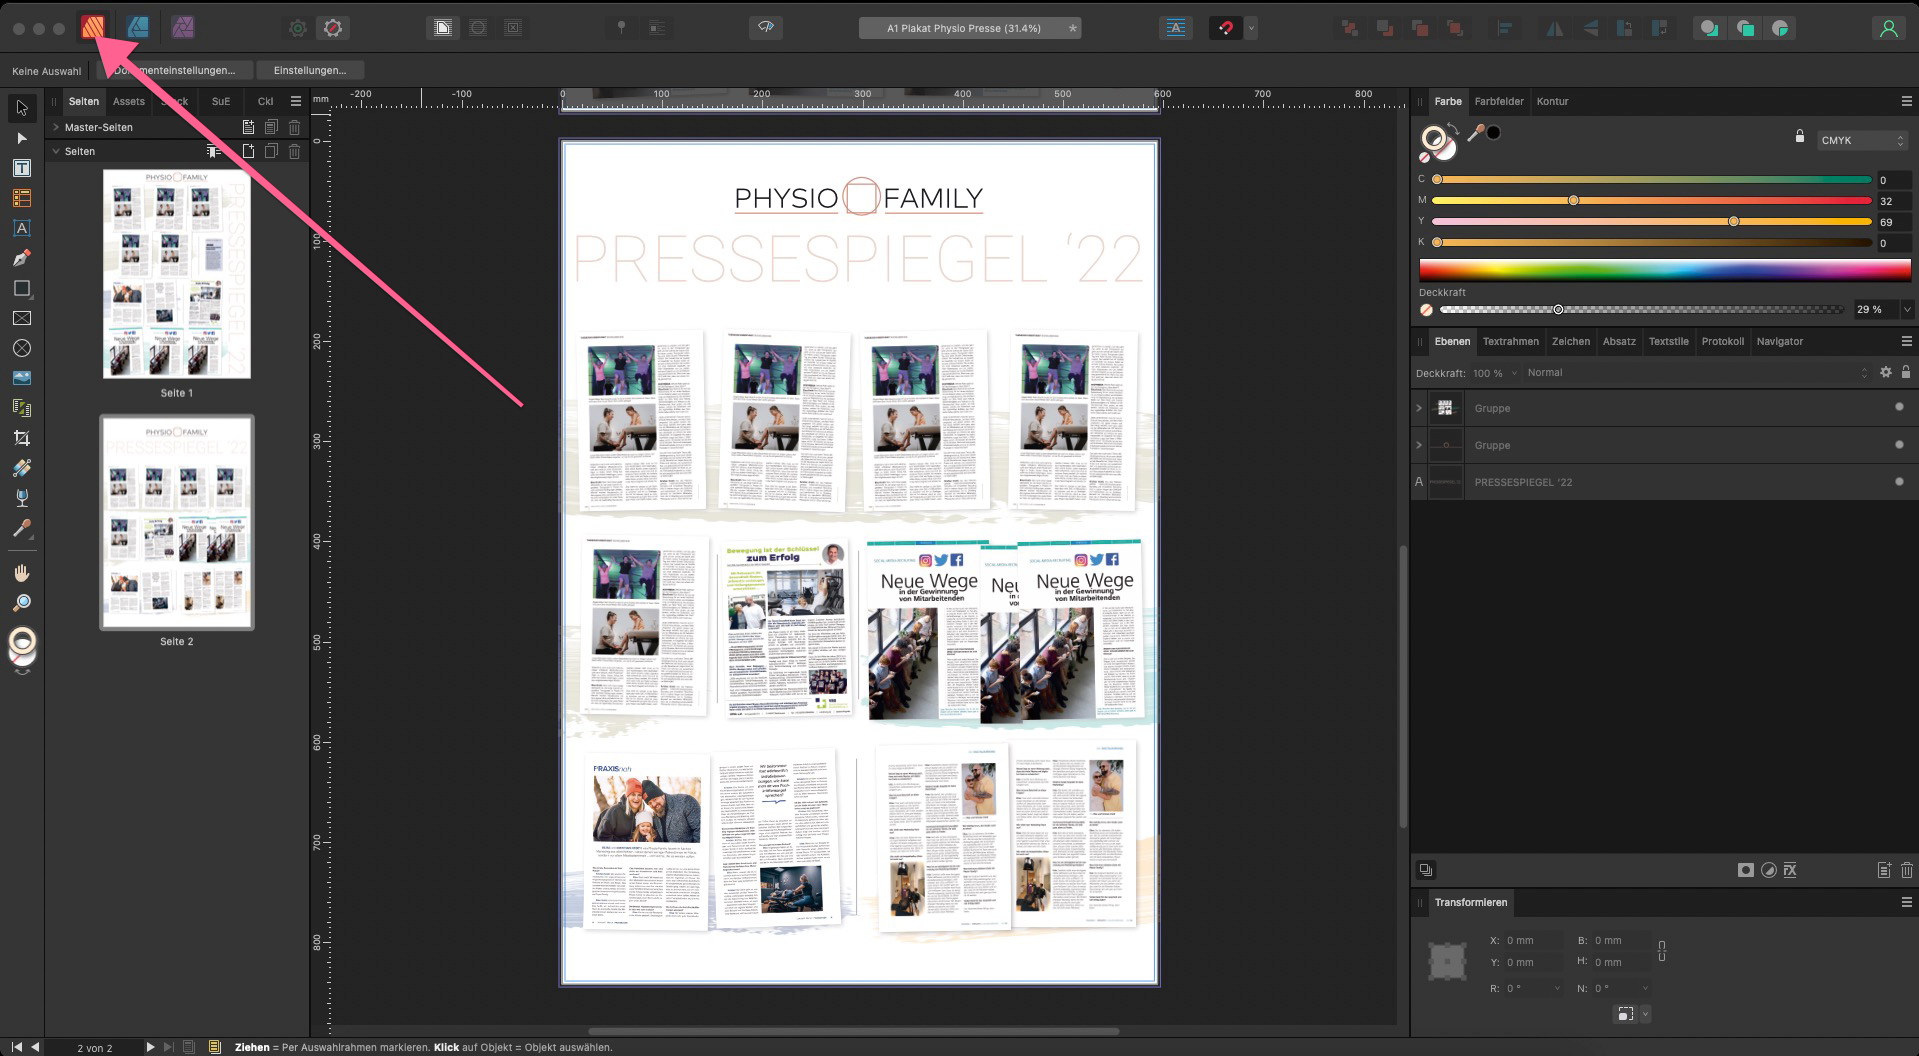The image size is (1919, 1056).
Task: Select the Fill gradient tool
Action: 22,468
